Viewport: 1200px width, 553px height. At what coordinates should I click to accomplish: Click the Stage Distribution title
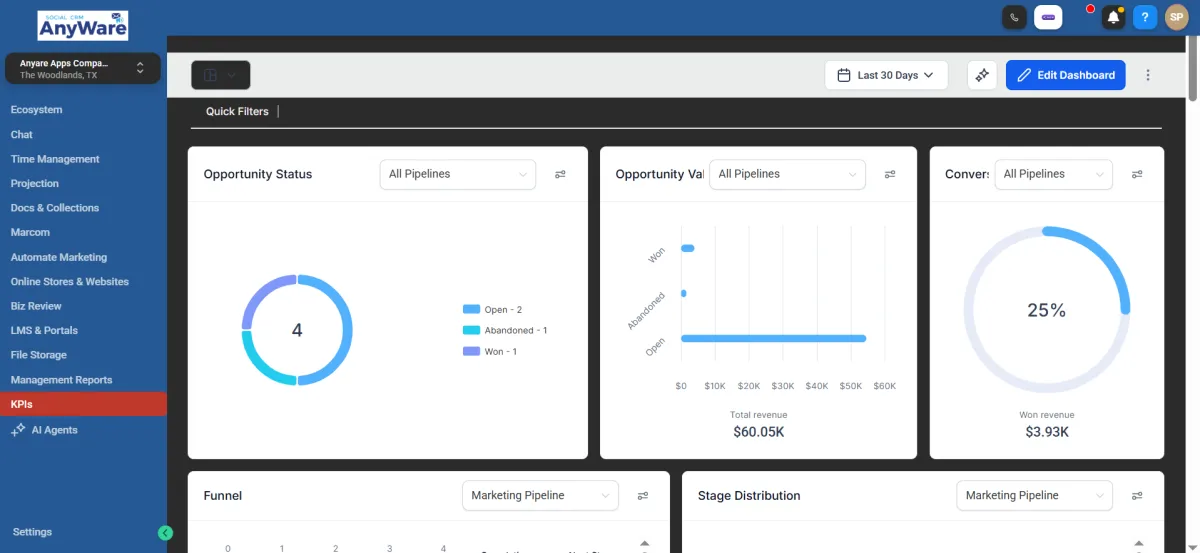(x=749, y=495)
